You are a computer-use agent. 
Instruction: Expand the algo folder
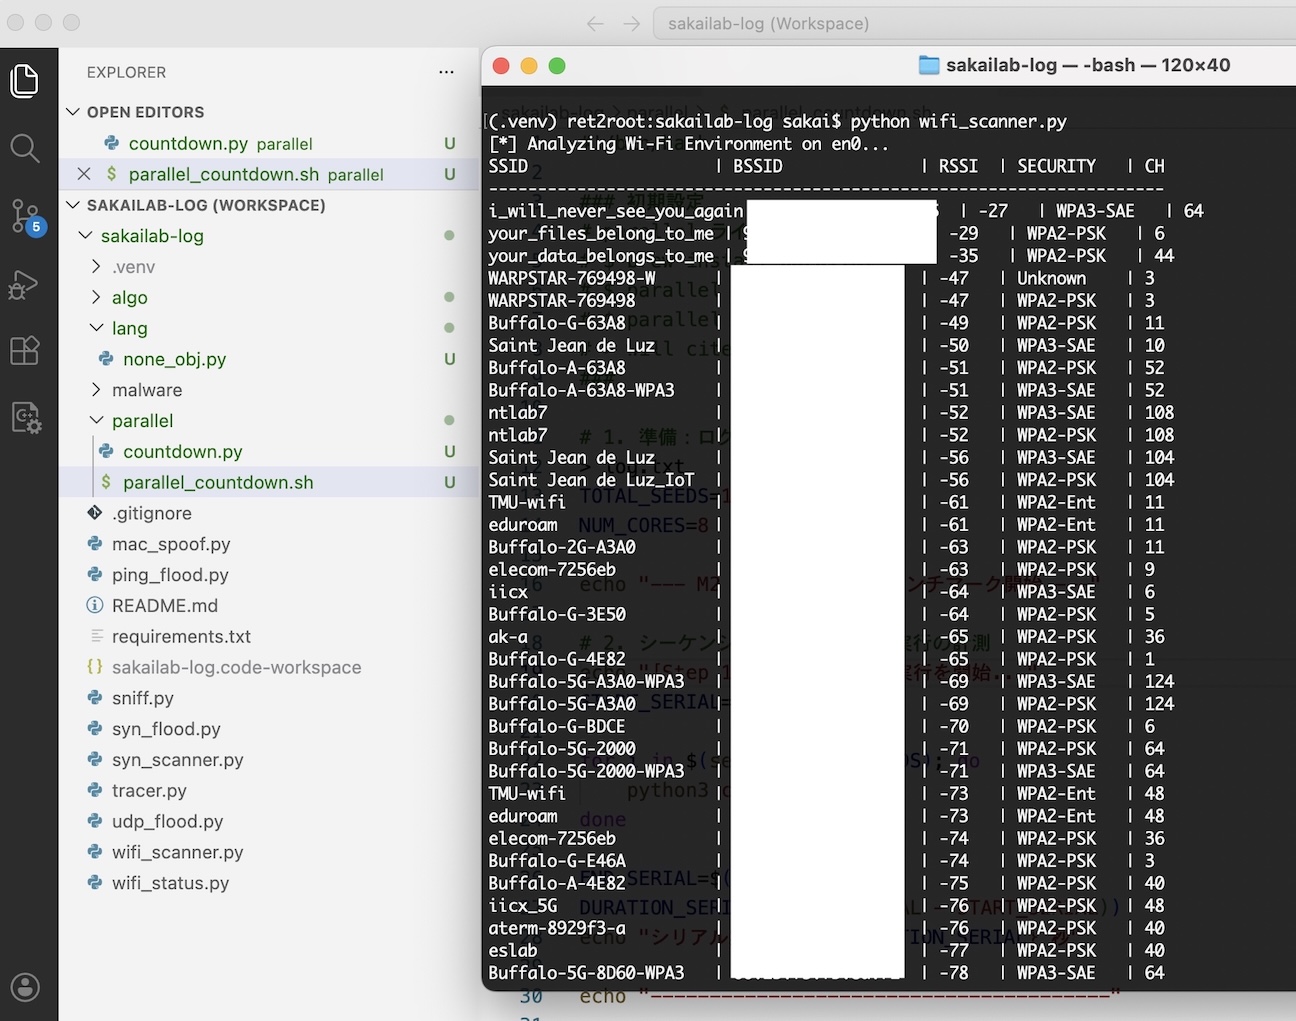pyautogui.click(x=96, y=297)
